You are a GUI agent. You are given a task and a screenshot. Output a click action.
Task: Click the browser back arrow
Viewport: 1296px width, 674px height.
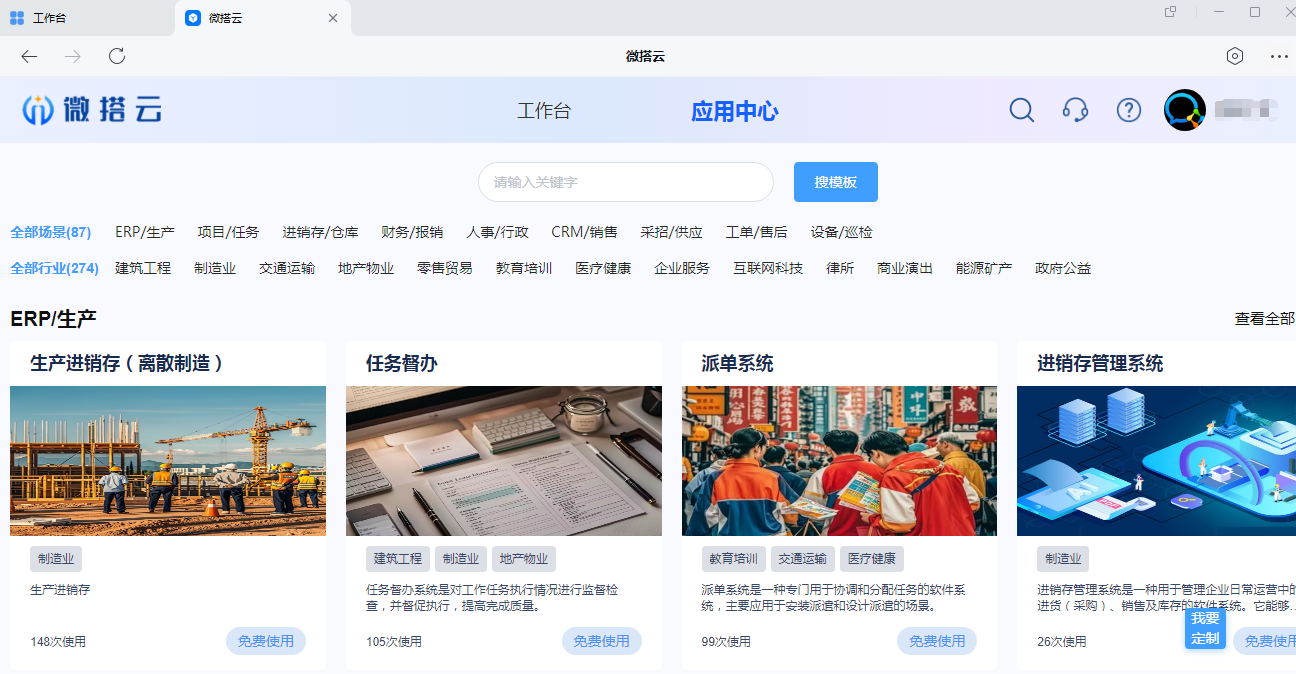coord(29,56)
